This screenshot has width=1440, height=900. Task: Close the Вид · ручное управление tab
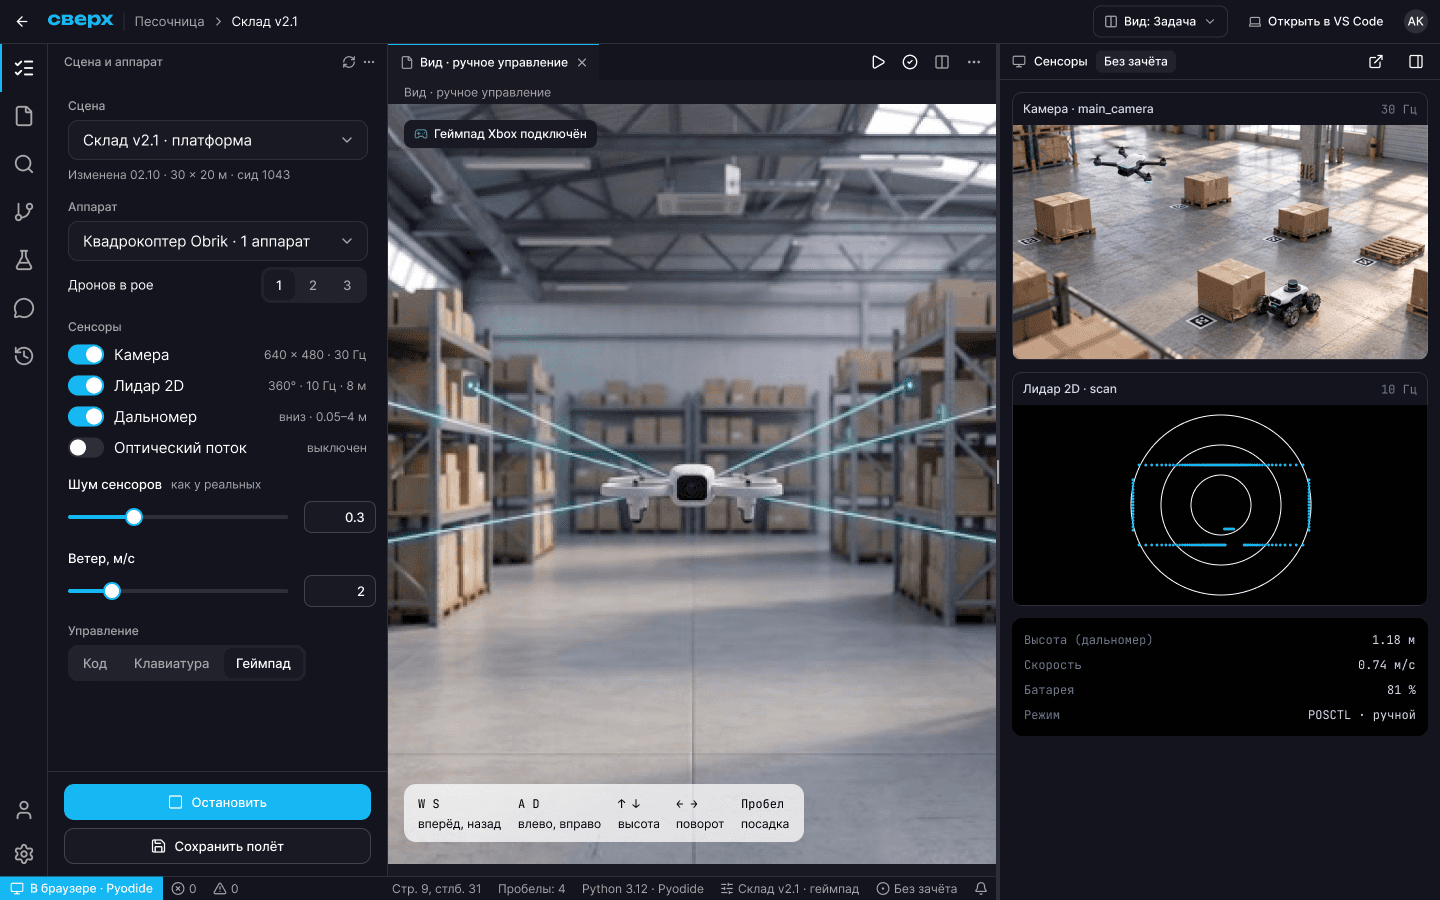coord(582,62)
